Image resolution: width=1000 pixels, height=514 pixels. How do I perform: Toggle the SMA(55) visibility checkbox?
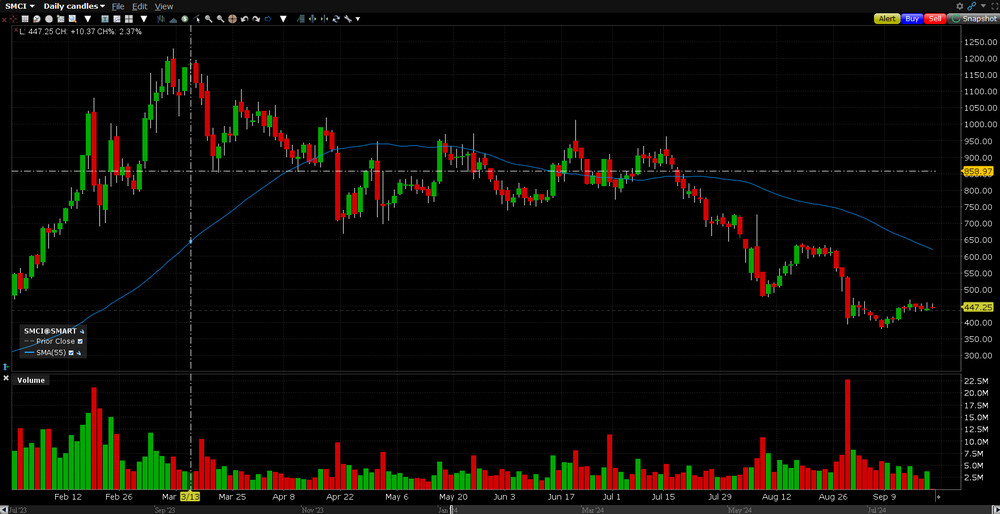(x=69, y=352)
